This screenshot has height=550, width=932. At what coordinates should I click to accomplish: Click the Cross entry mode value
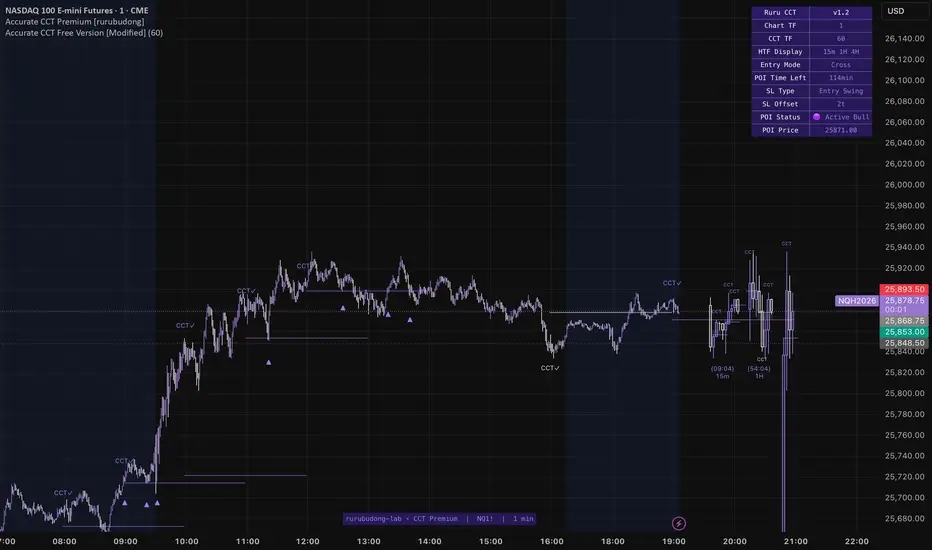click(840, 65)
